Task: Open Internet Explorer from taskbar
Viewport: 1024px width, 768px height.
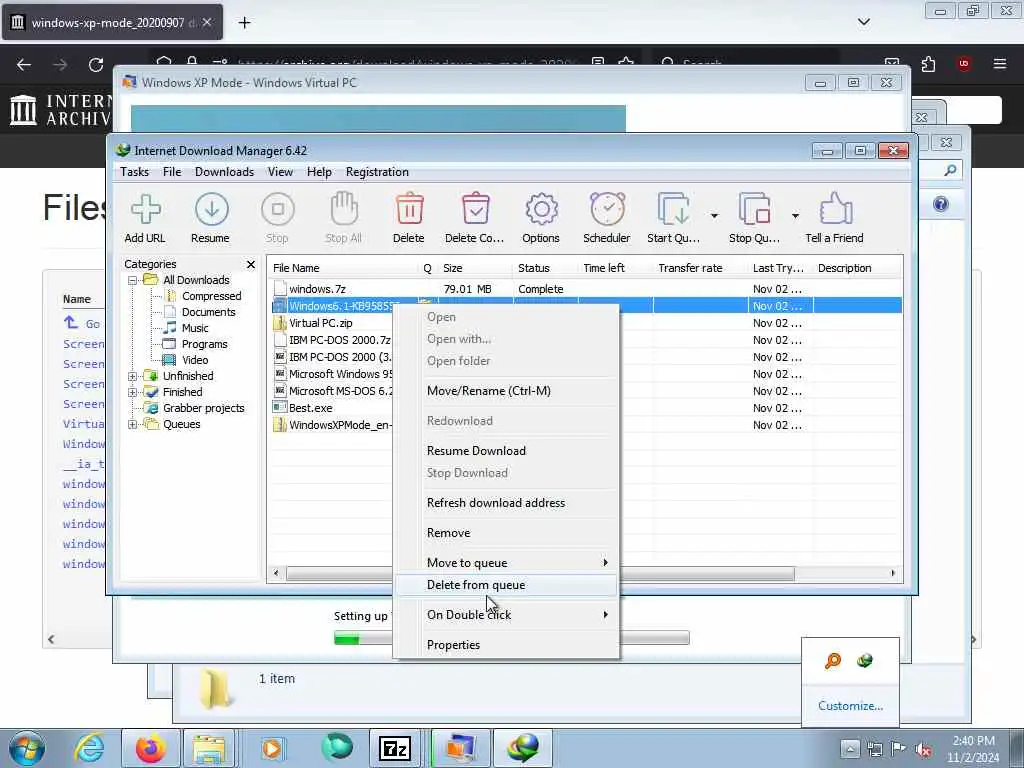Action: pos(89,748)
